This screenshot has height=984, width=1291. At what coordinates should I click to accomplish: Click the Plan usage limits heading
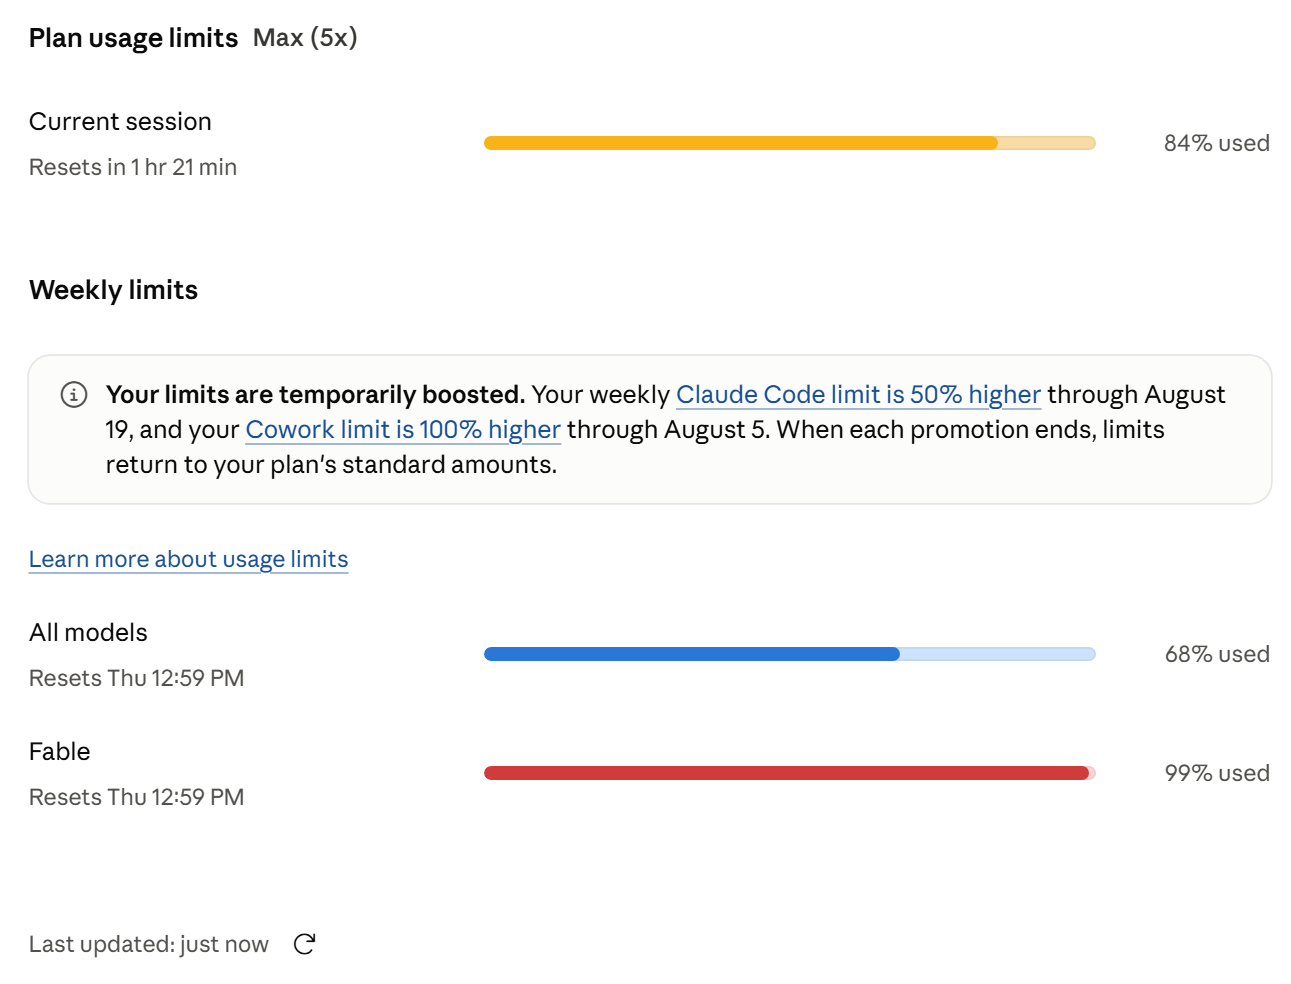(x=134, y=38)
